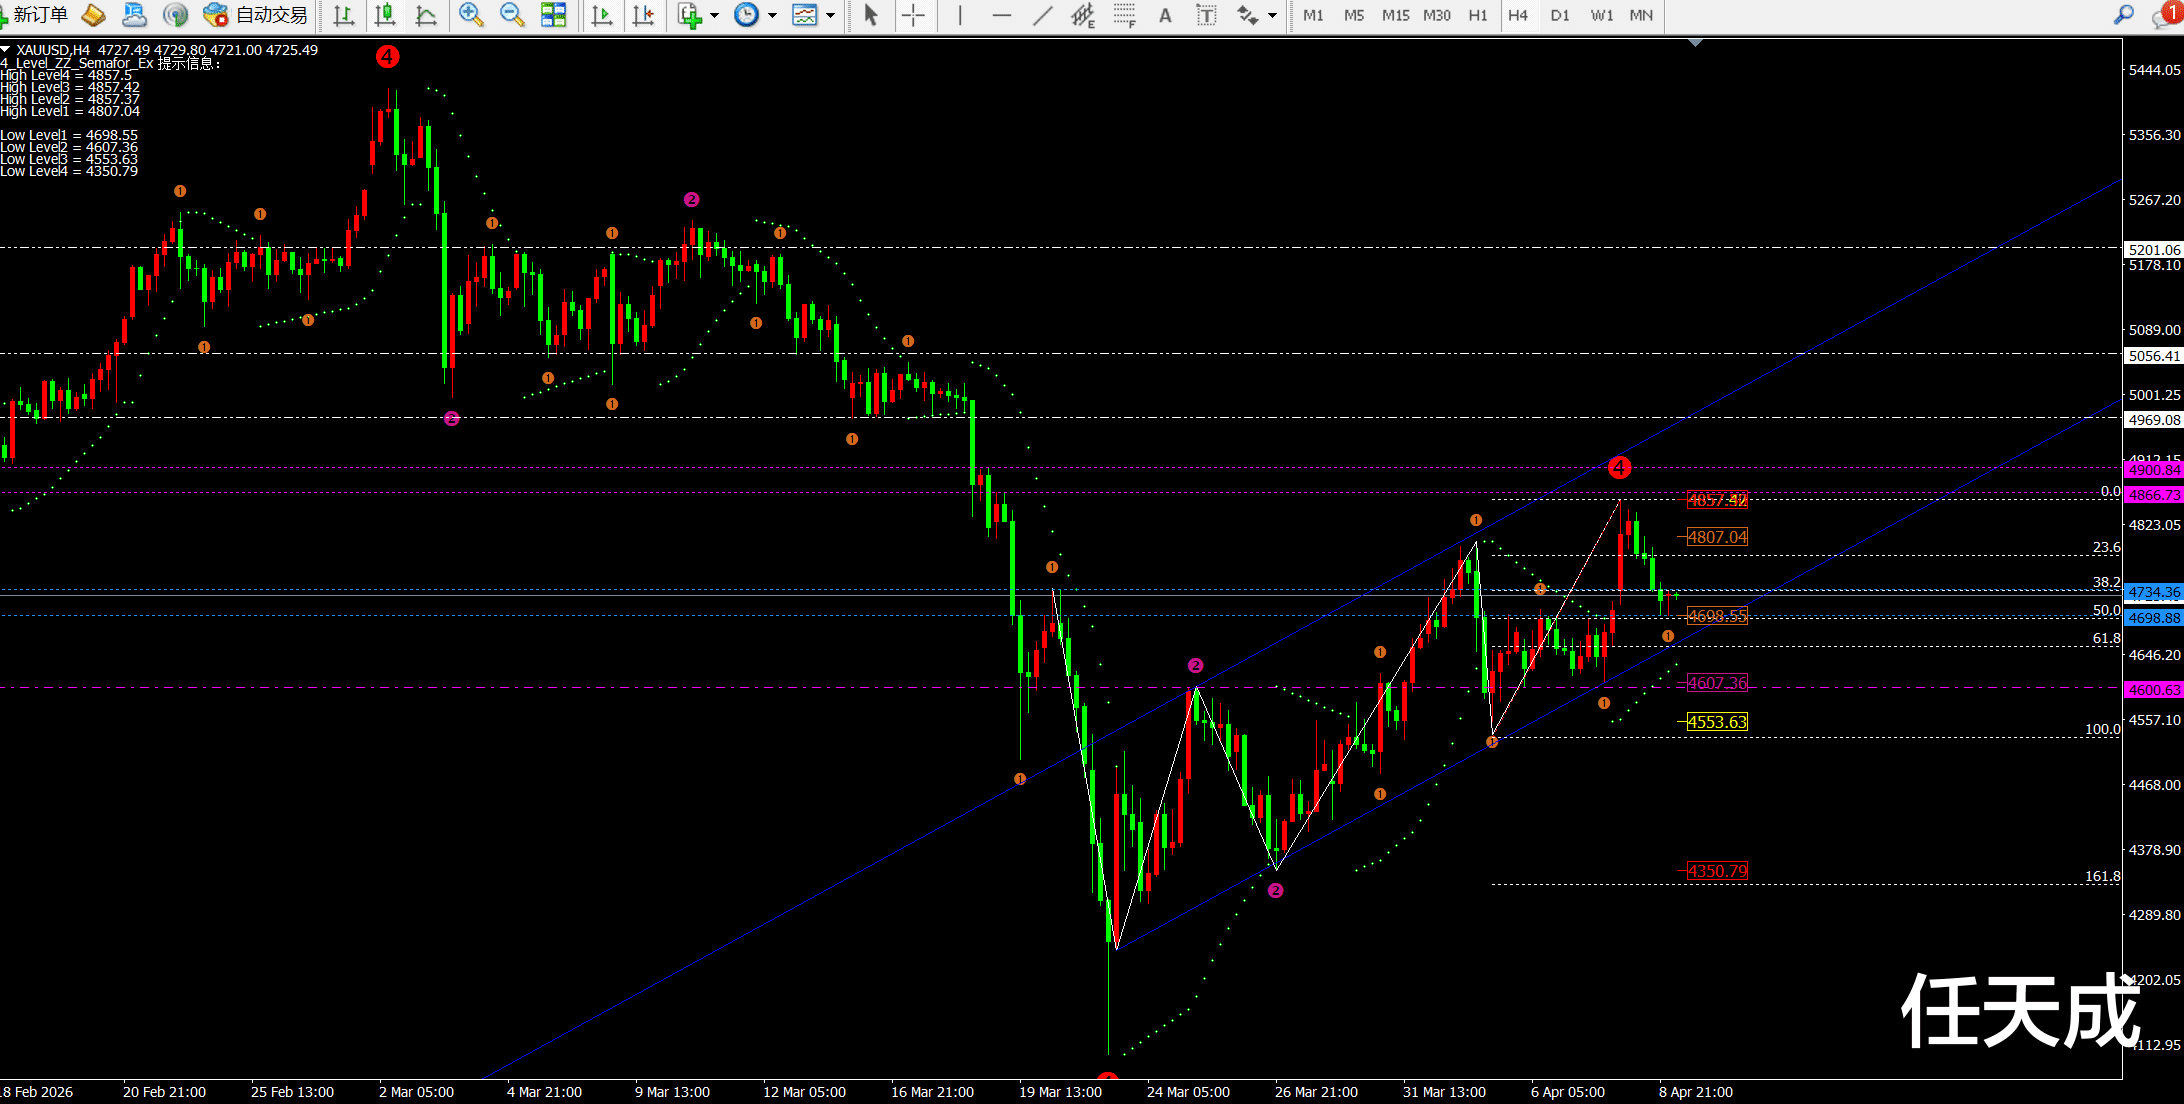Click the zoom out magnifier icon
2184x1104 pixels.
pyautogui.click(x=512, y=15)
